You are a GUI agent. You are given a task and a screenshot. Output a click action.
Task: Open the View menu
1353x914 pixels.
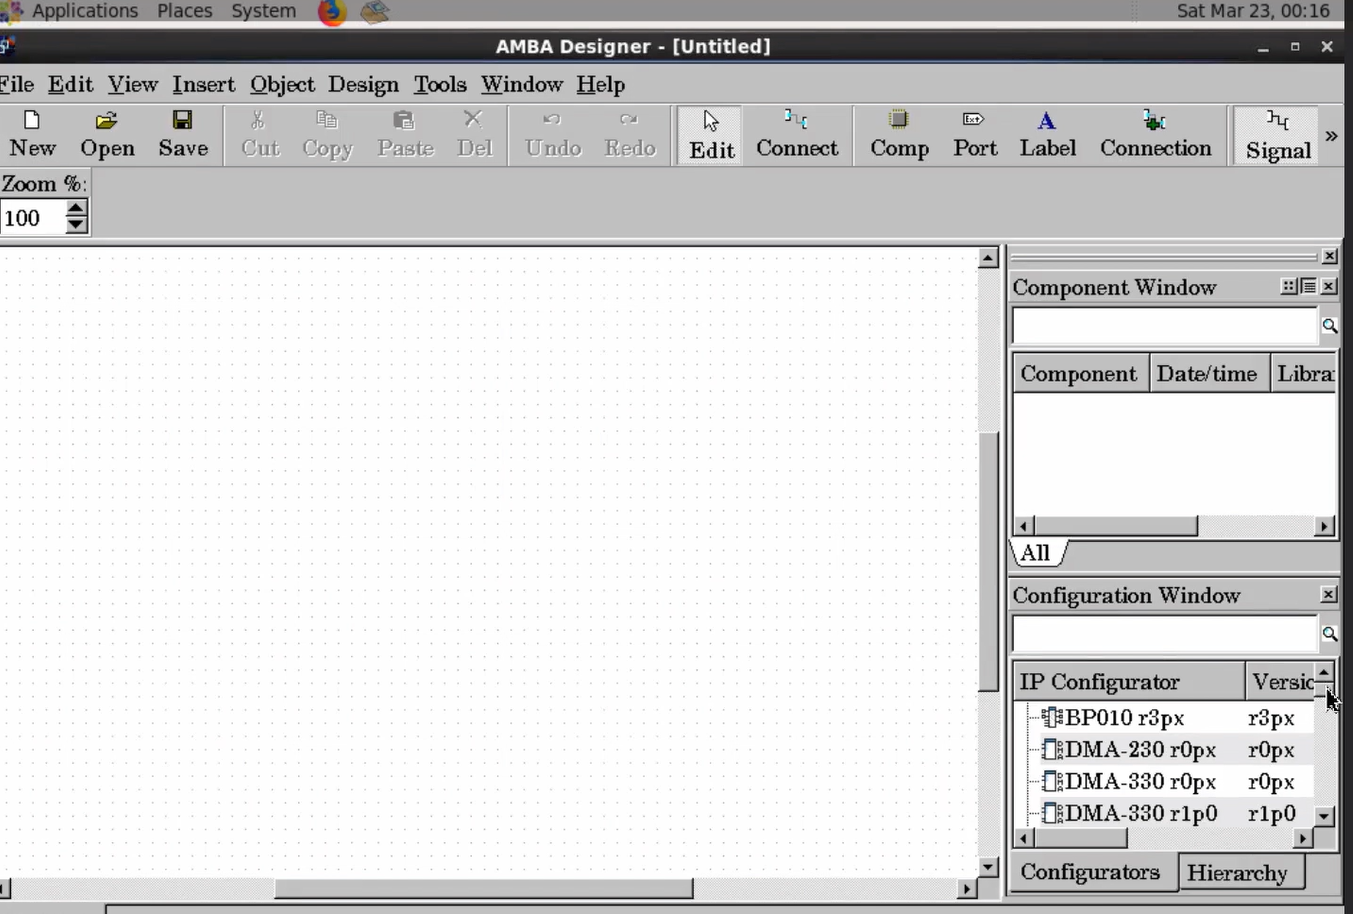pos(133,84)
